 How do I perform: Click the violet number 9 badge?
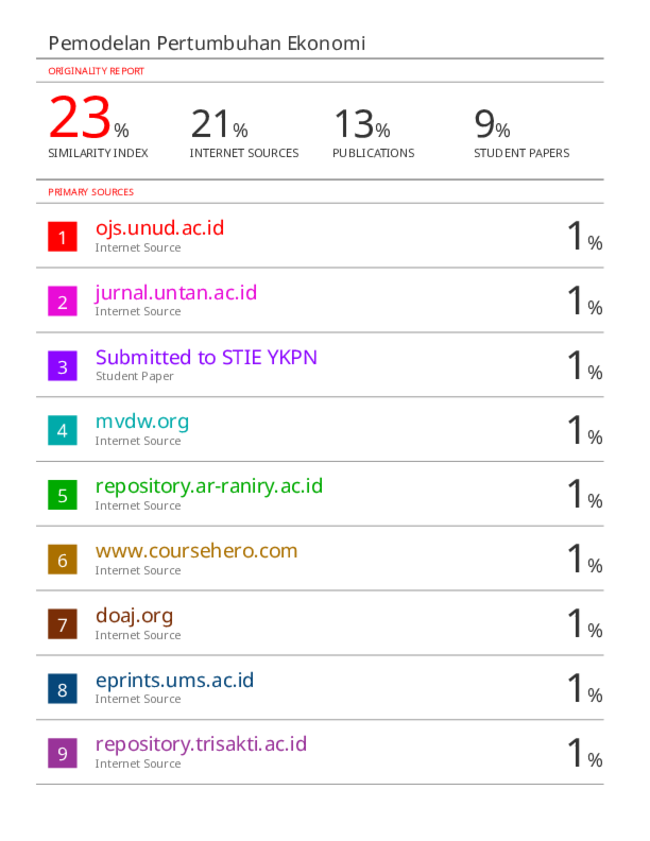pyautogui.click(x=62, y=753)
